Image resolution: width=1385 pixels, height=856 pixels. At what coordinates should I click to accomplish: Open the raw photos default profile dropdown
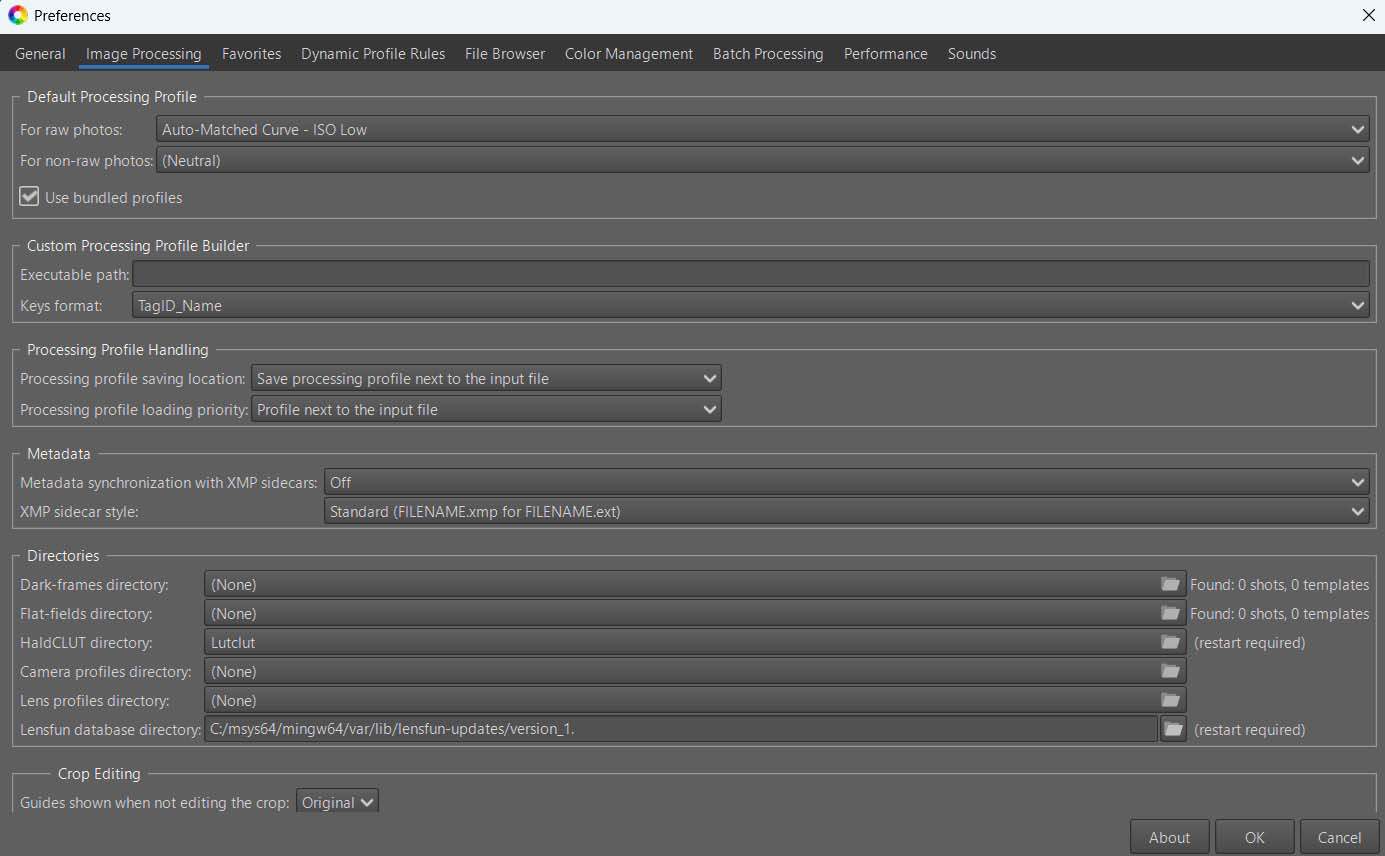tap(762, 129)
